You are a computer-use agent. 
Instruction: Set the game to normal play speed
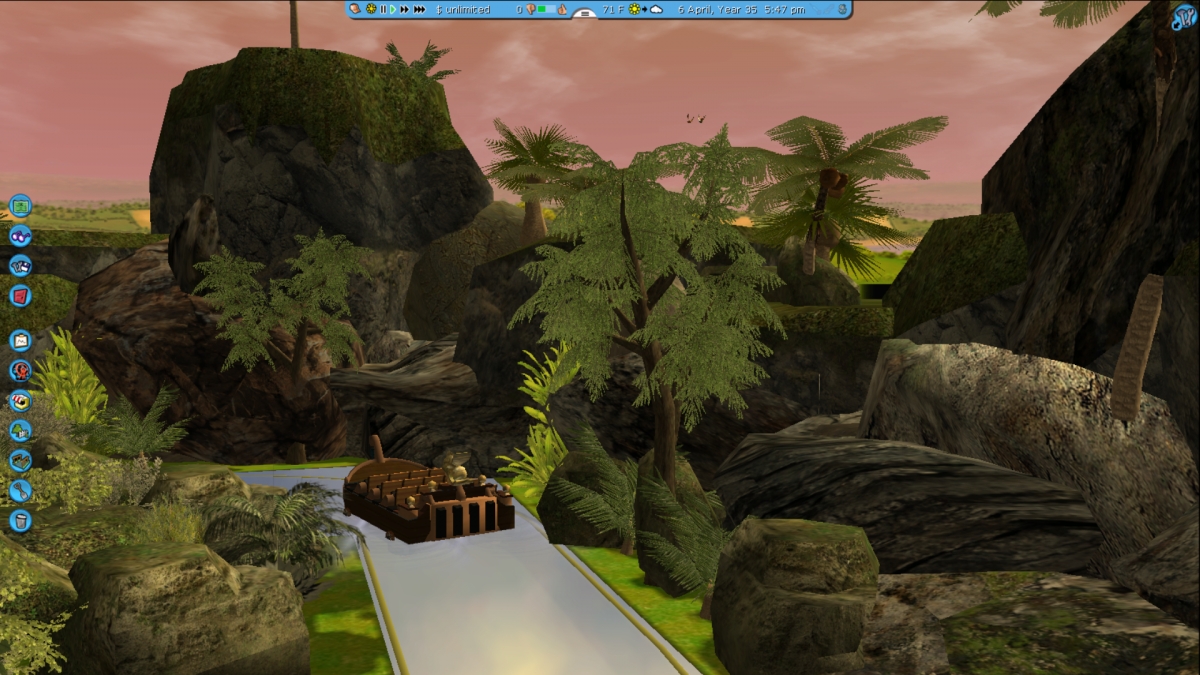click(x=393, y=9)
